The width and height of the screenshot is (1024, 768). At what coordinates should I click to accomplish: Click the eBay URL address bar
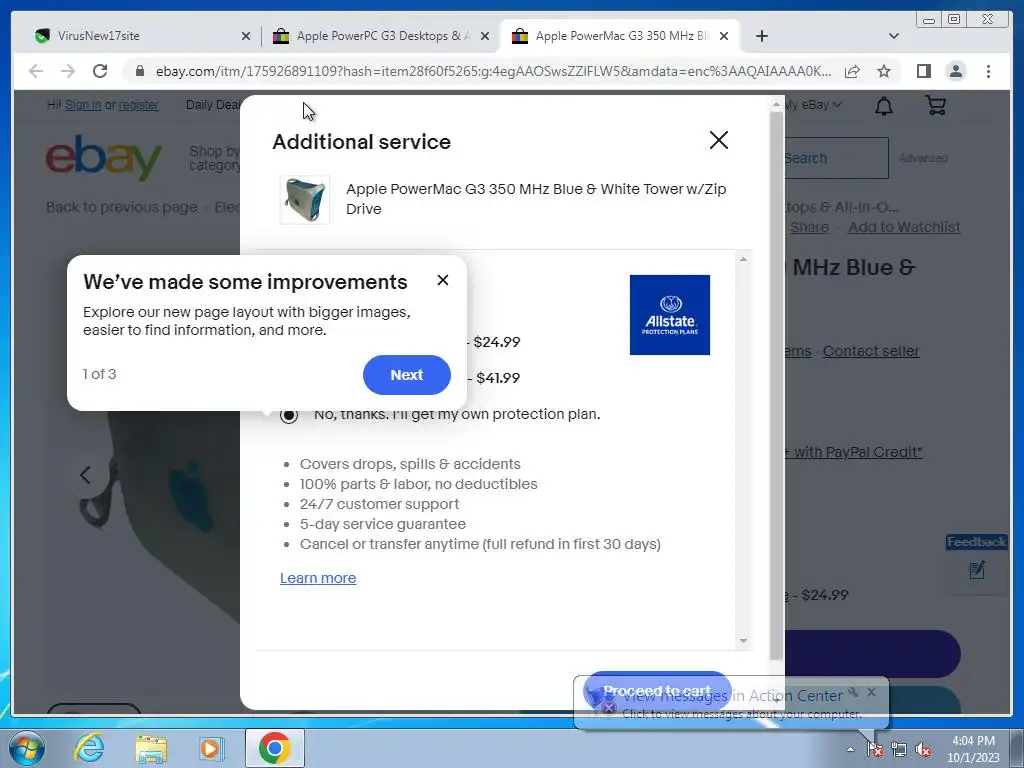[493, 71]
